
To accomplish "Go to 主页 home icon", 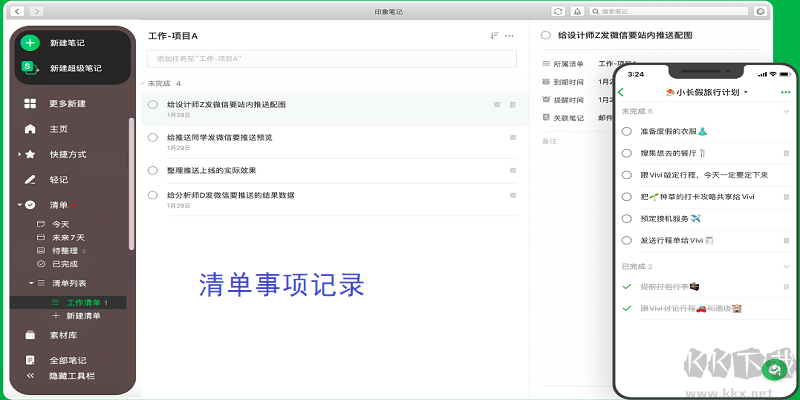I will (30, 129).
